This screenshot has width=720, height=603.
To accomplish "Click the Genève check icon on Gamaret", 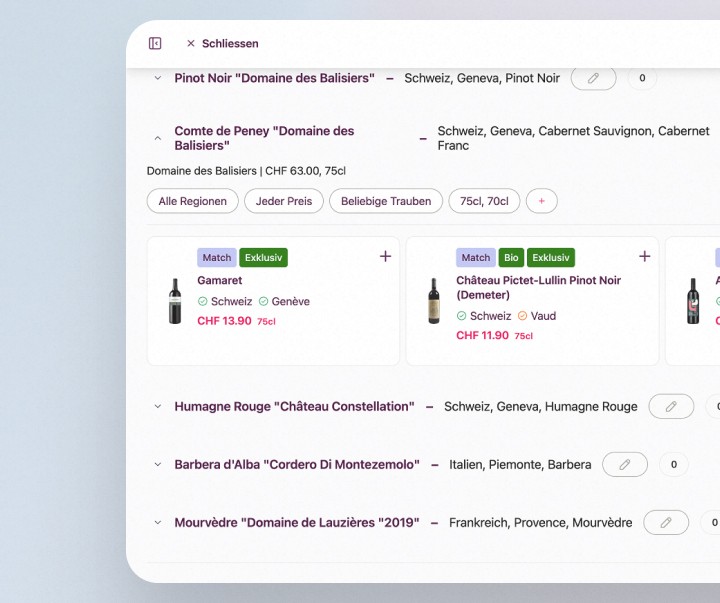I will coord(264,301).
